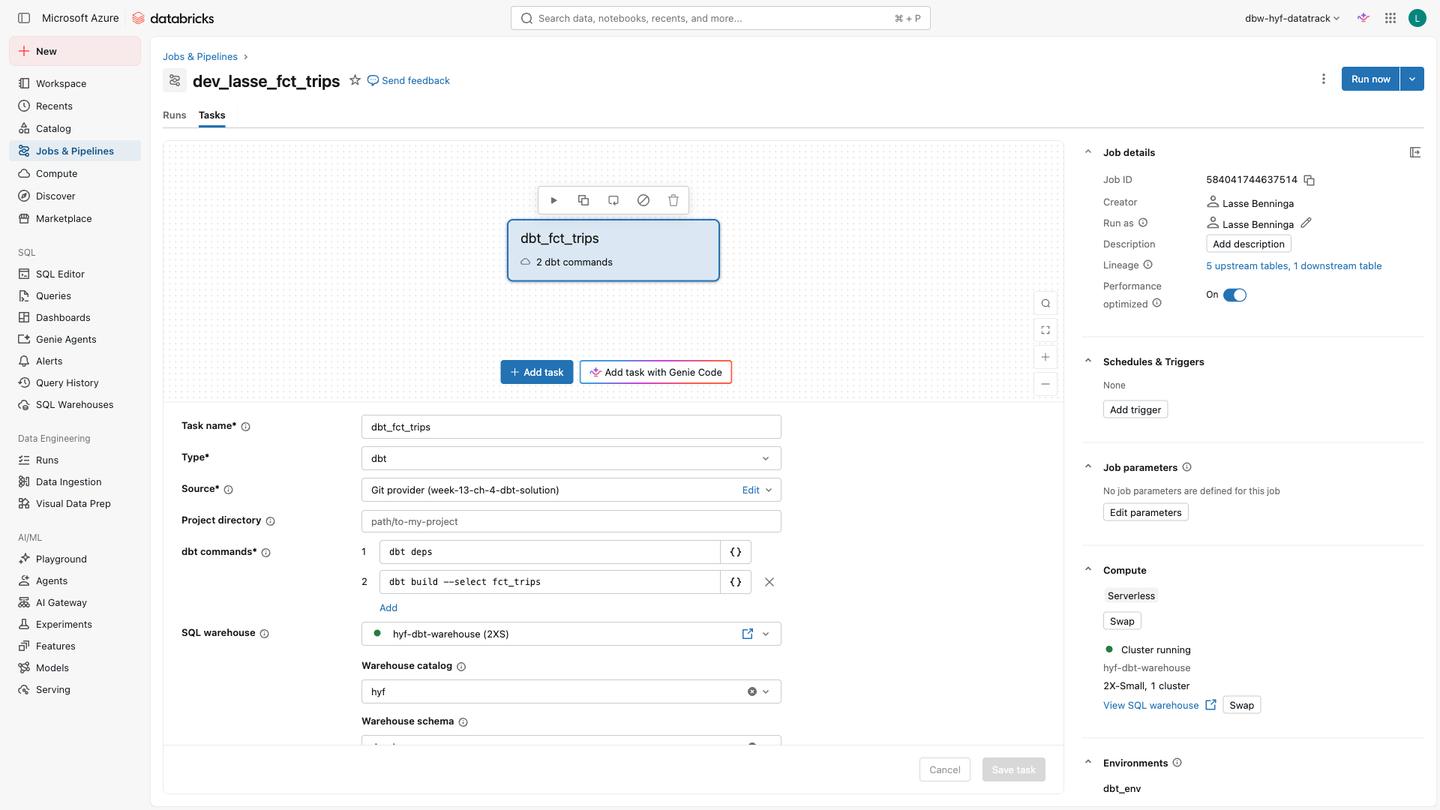Screen dimensions: 1440x810
Task: Click the info icon next to Task name
Action: [x=246, y=427]
